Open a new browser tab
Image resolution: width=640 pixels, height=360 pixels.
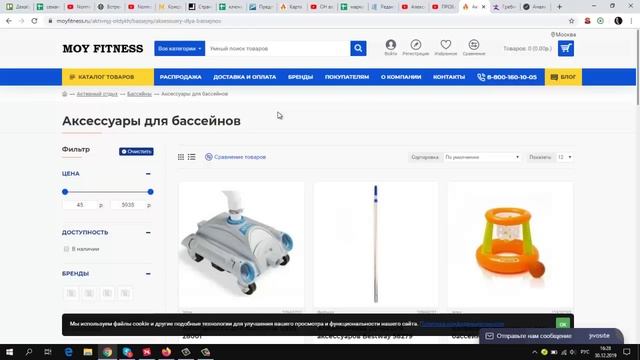tap(559, 7)
